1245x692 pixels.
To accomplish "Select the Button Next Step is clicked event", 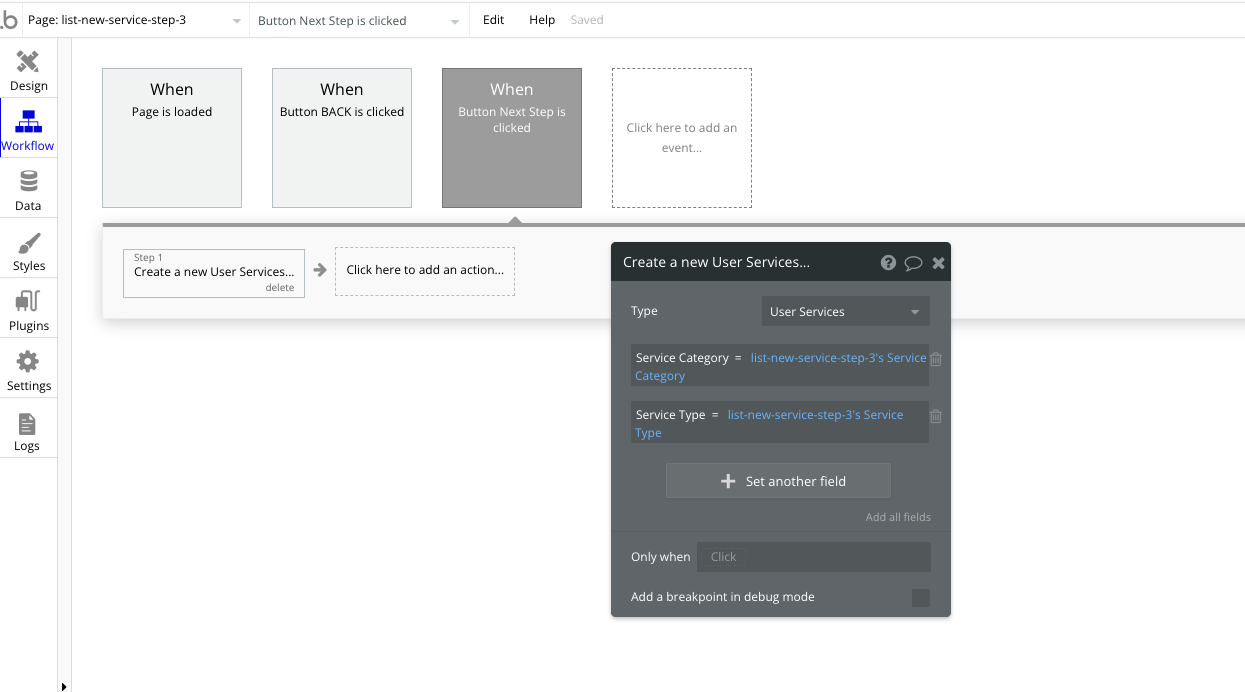I will 512,138.
